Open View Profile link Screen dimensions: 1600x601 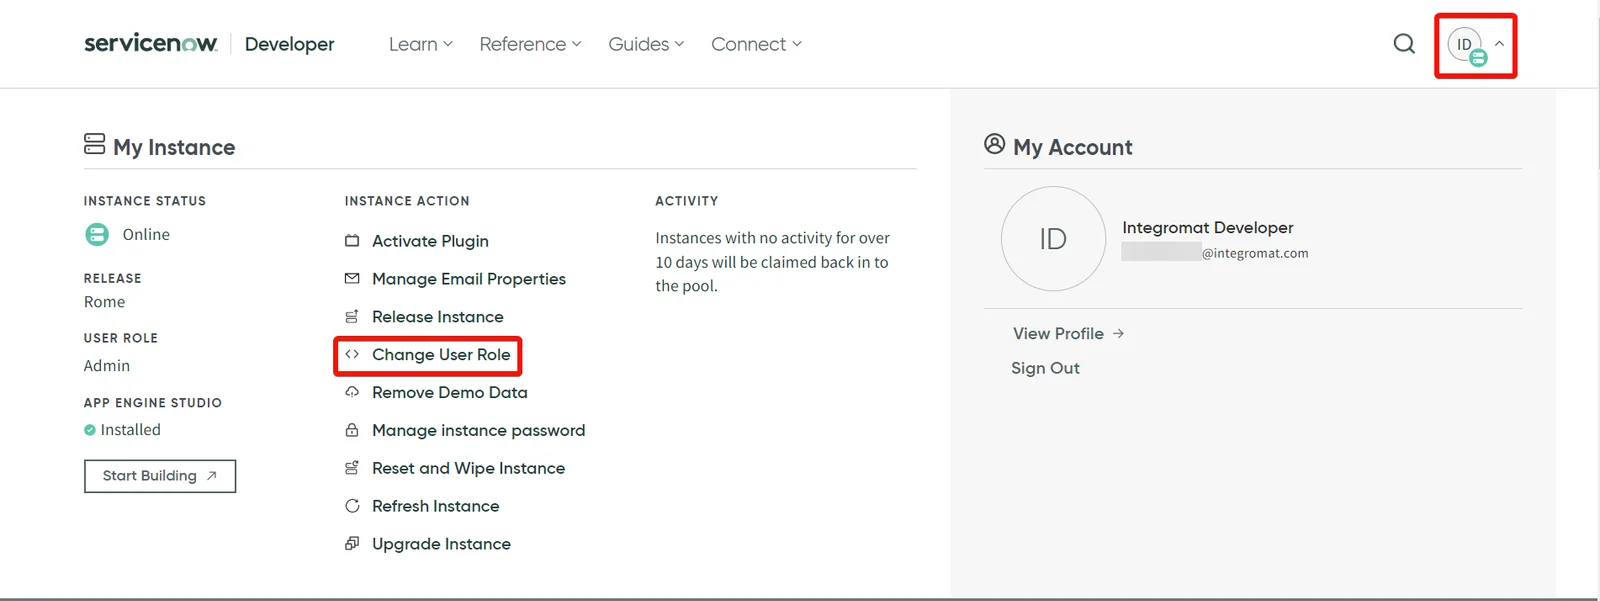click(1068, 334)
